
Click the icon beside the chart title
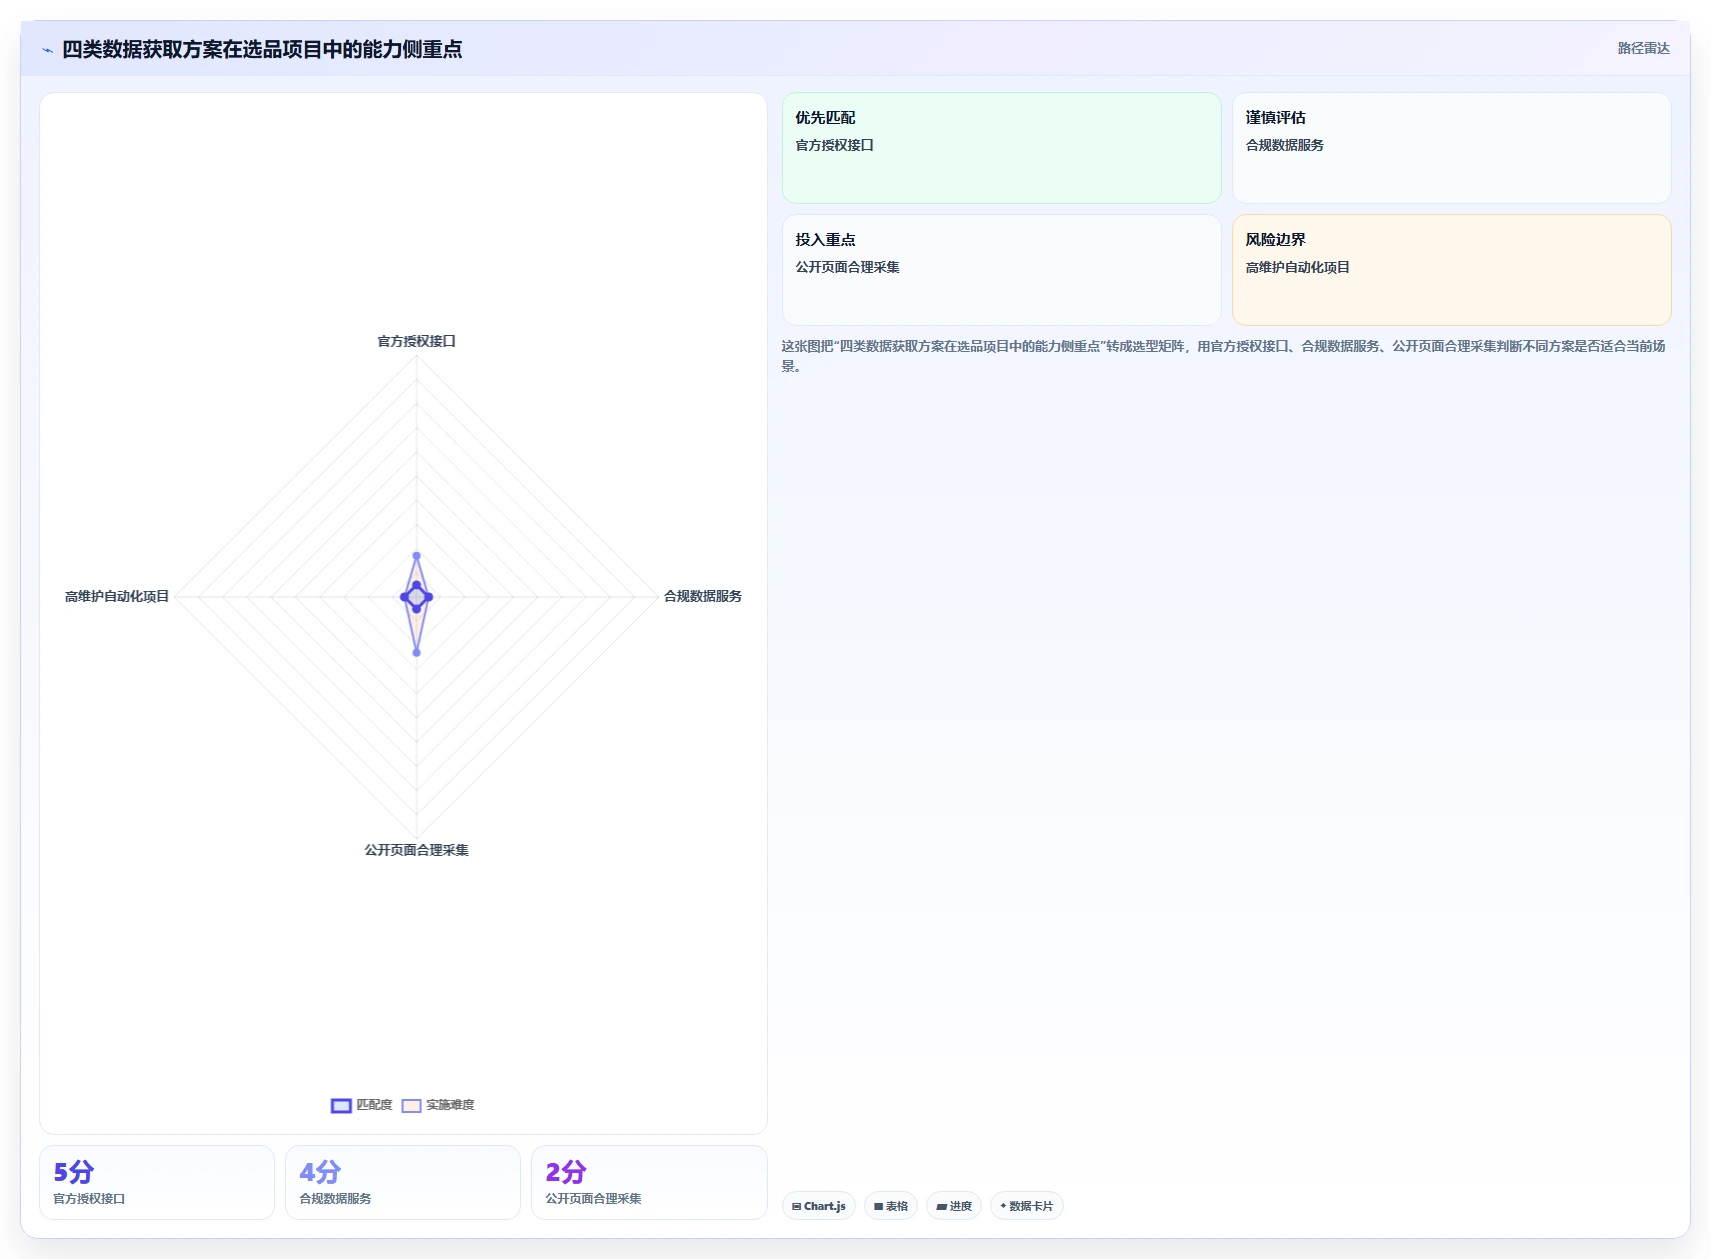[x=47, y=50]
